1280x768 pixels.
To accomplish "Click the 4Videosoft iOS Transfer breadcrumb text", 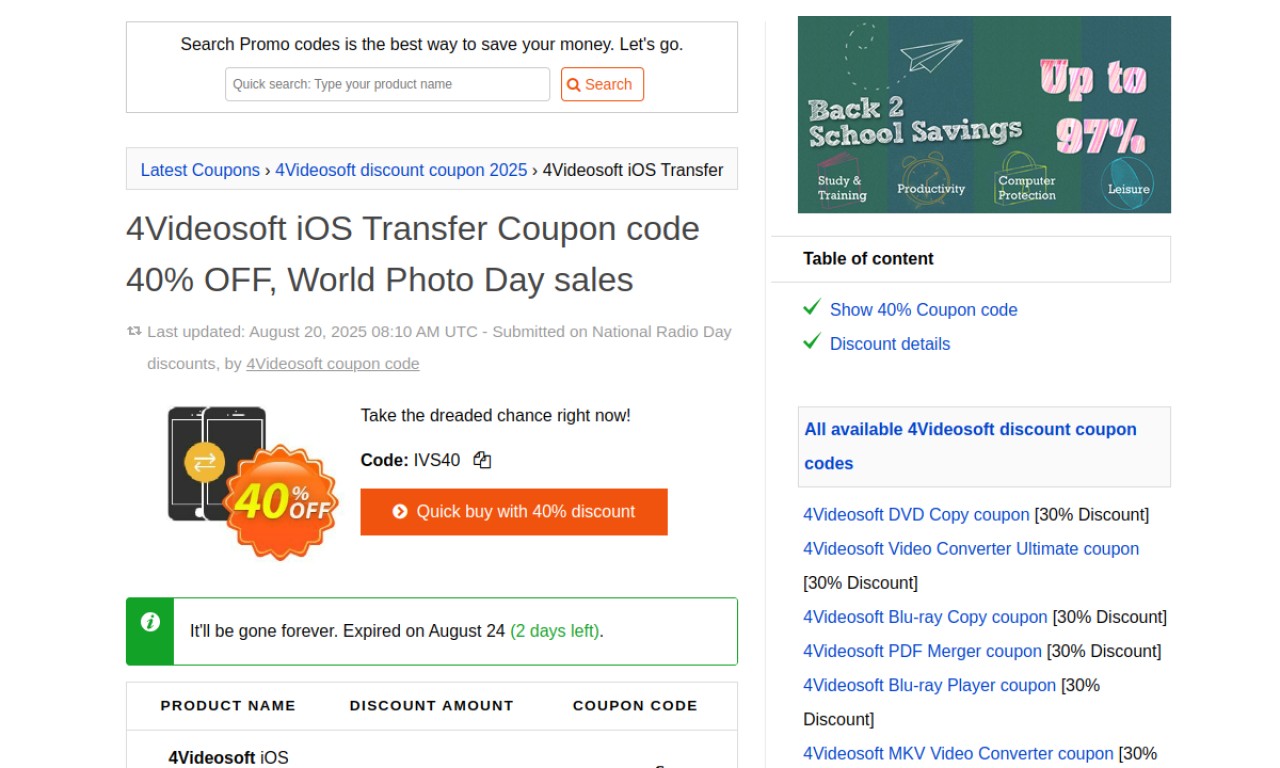I will coord(633,170).
